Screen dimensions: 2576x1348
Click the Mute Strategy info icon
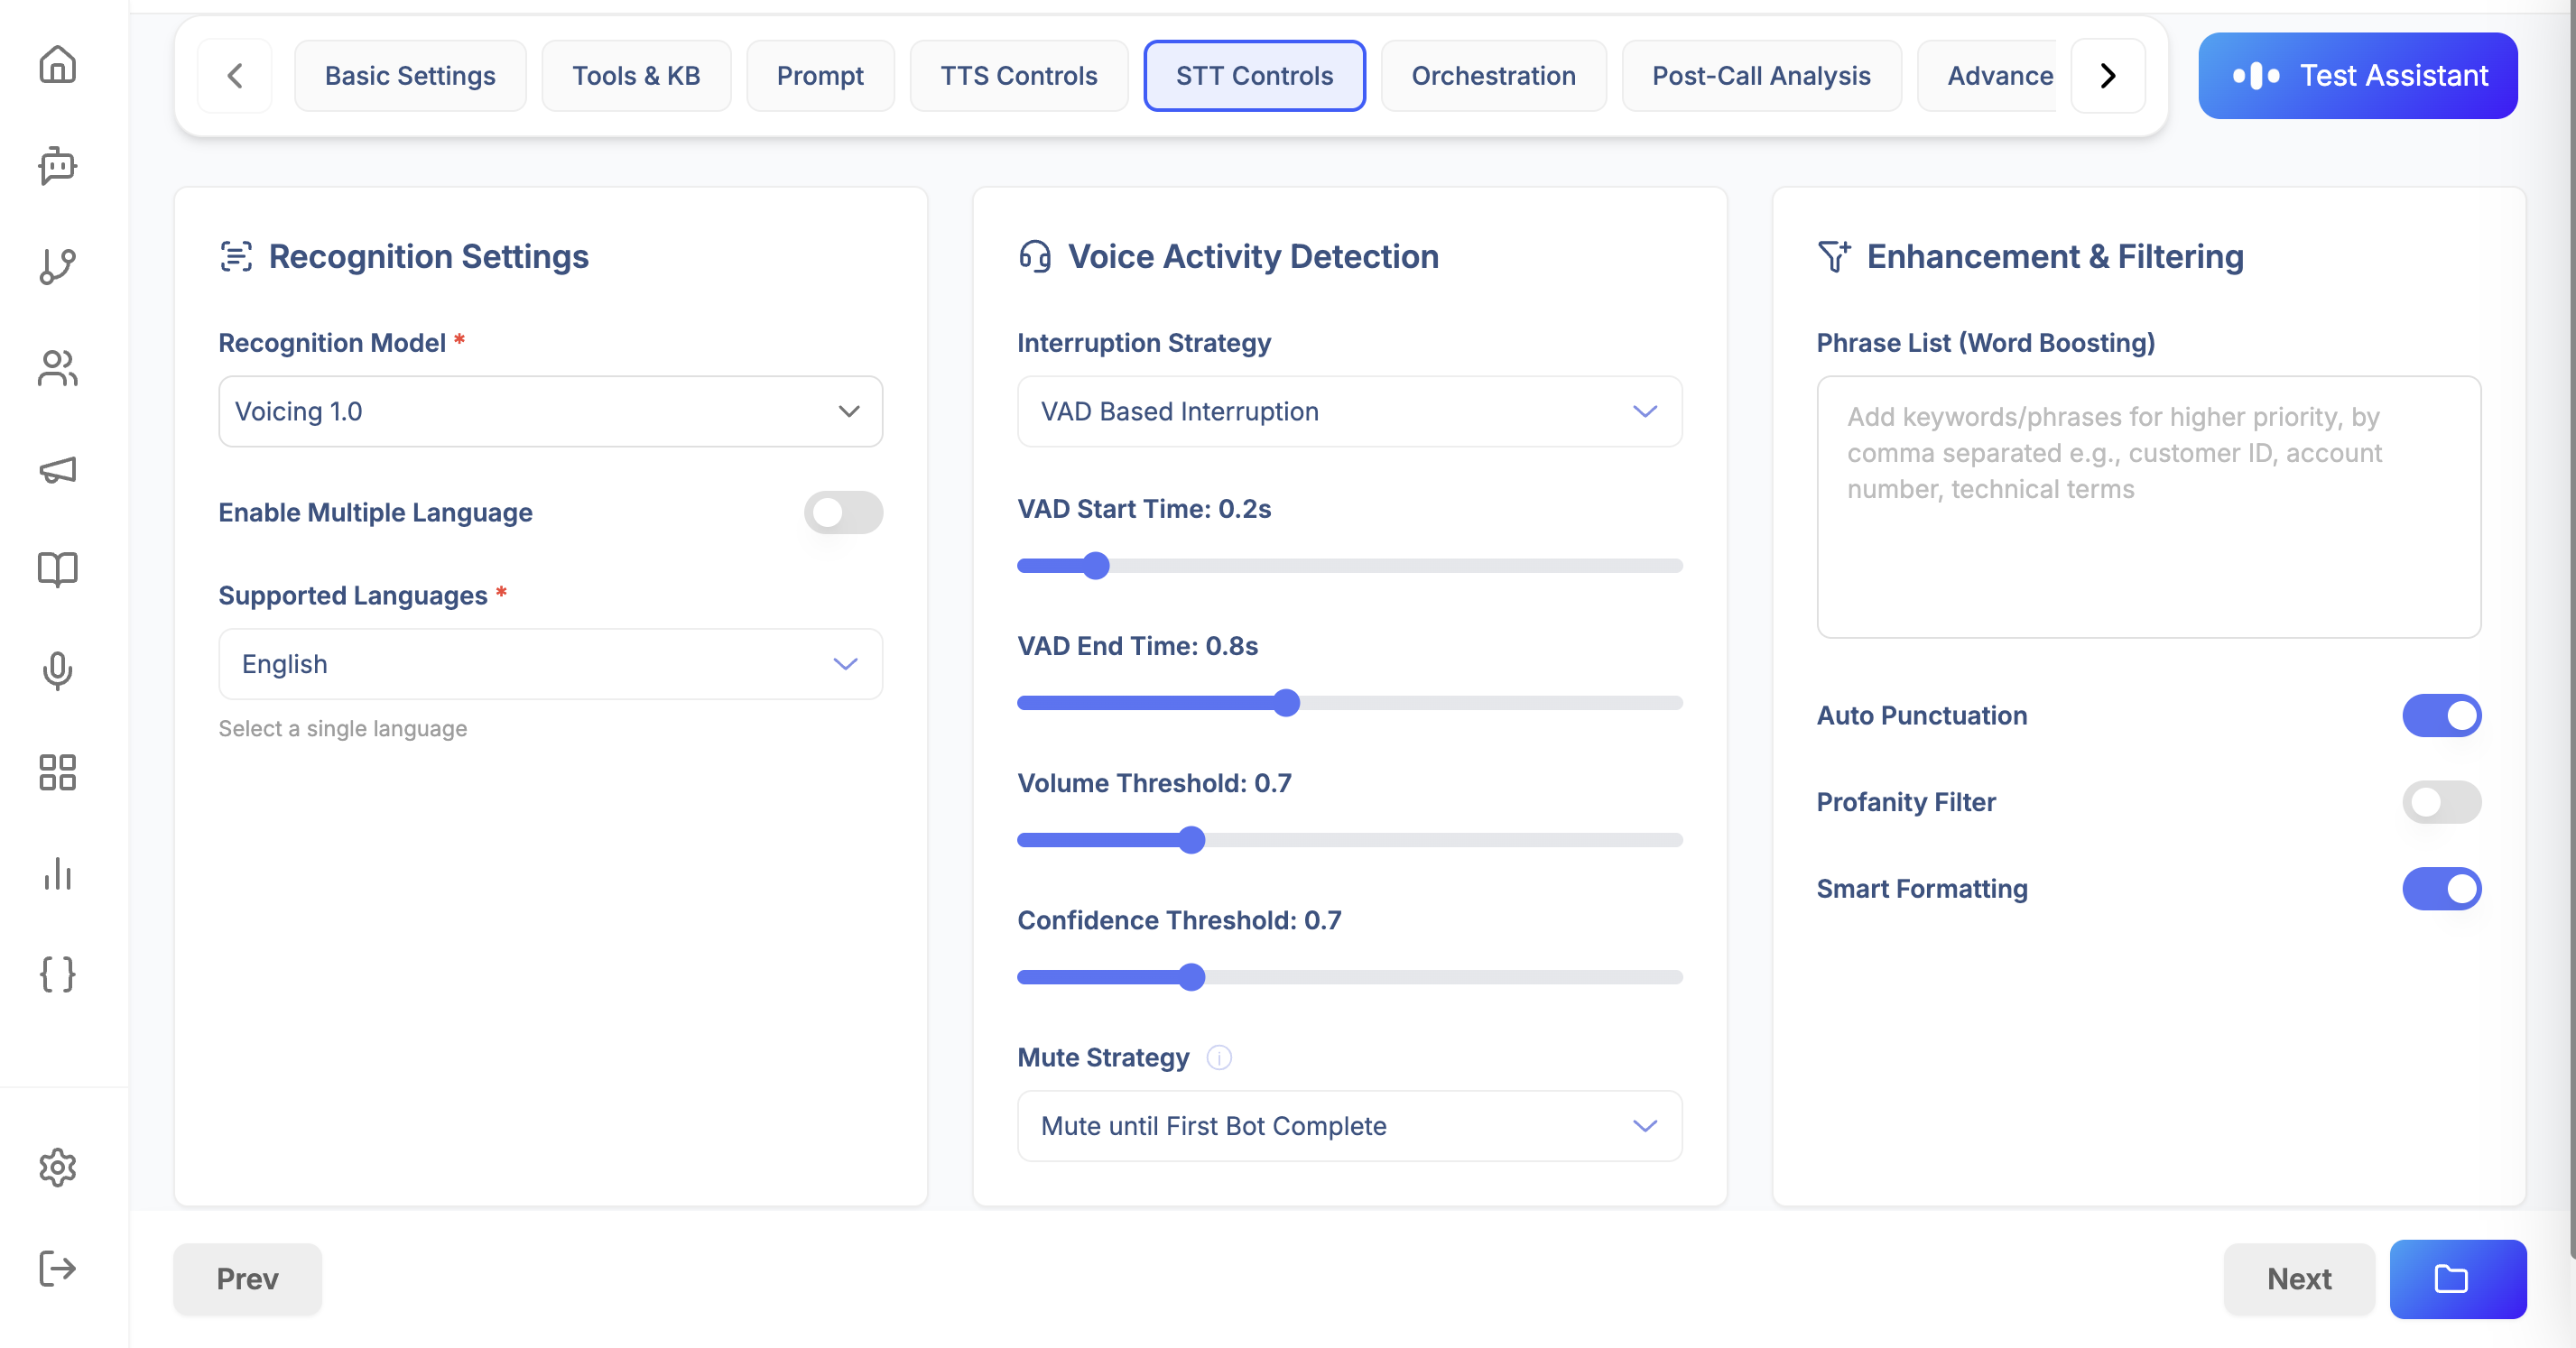pyautogui.click(x=1218, y=1057)
